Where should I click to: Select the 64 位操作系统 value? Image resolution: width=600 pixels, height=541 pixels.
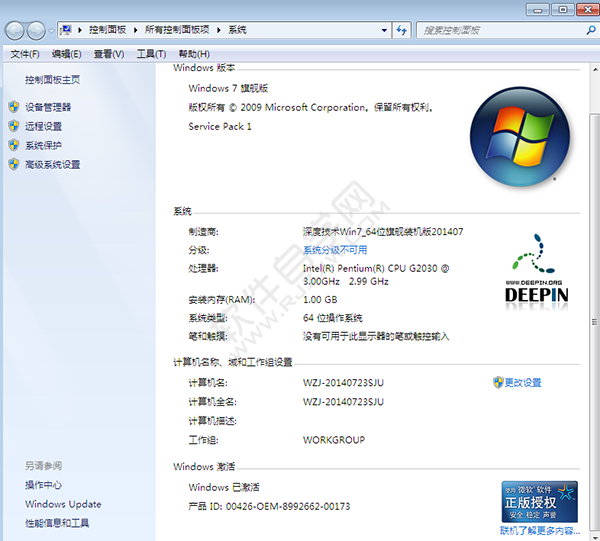coord(333,318)
